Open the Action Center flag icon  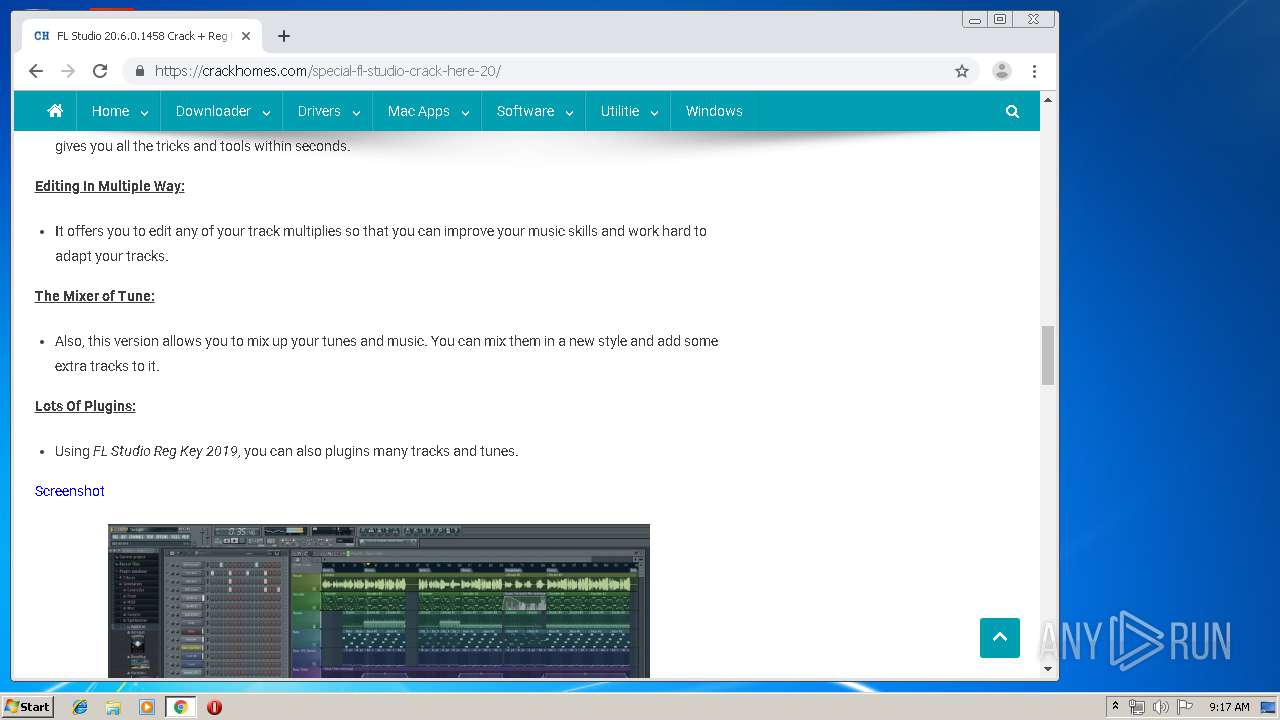tap(1185, 707)
